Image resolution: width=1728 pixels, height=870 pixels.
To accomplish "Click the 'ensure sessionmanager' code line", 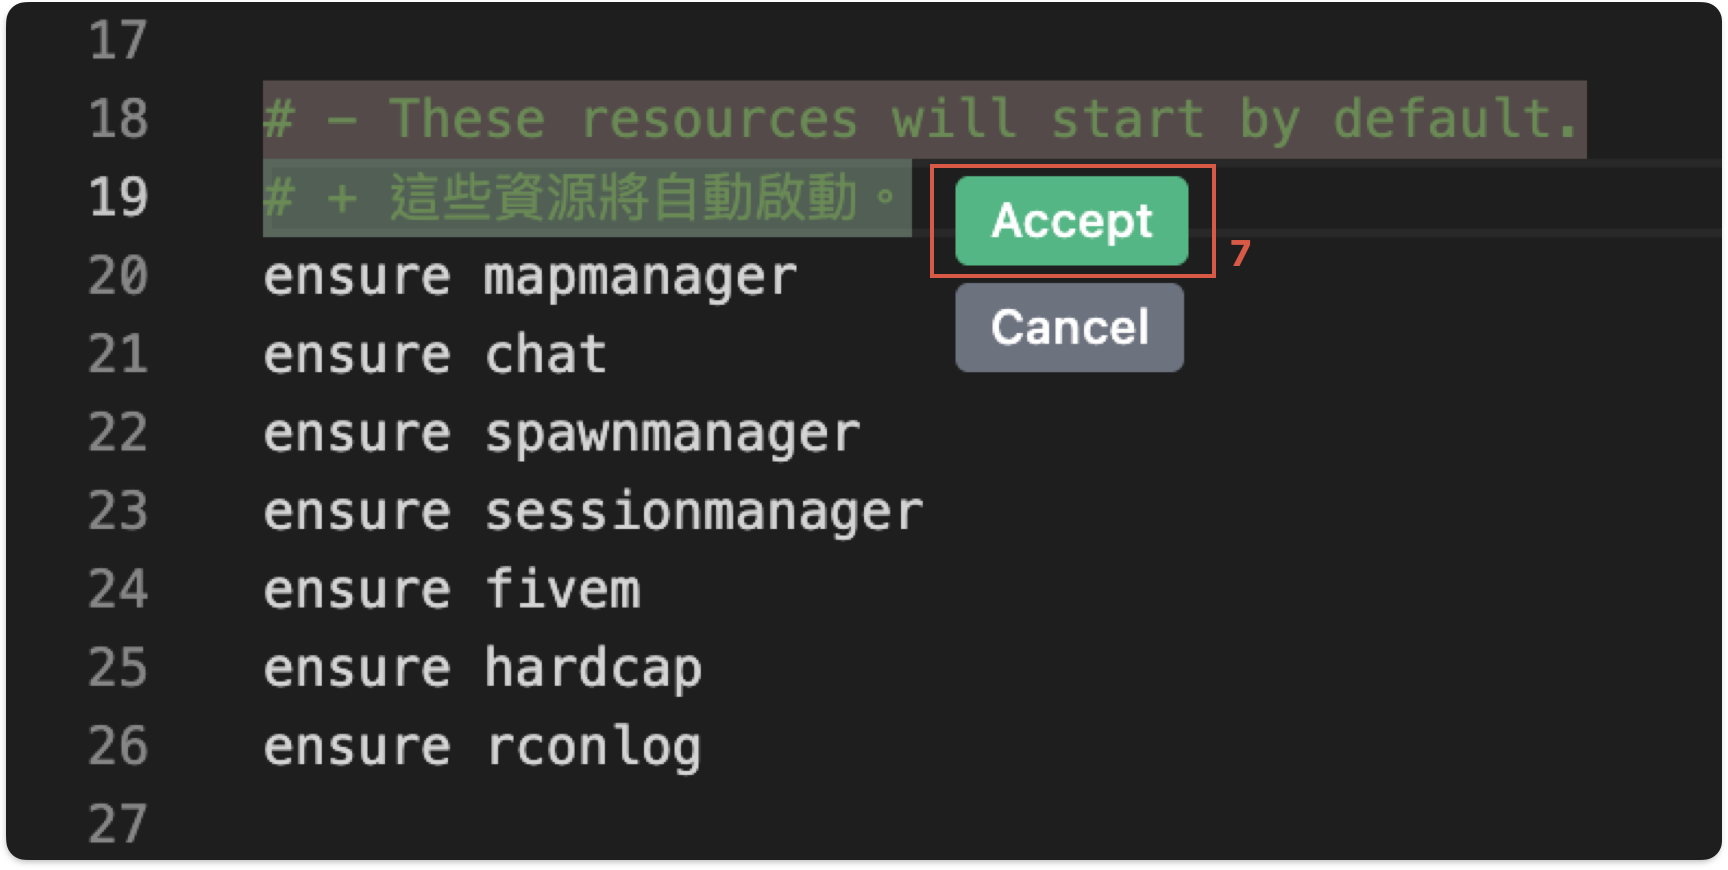I will coord(593,512).
